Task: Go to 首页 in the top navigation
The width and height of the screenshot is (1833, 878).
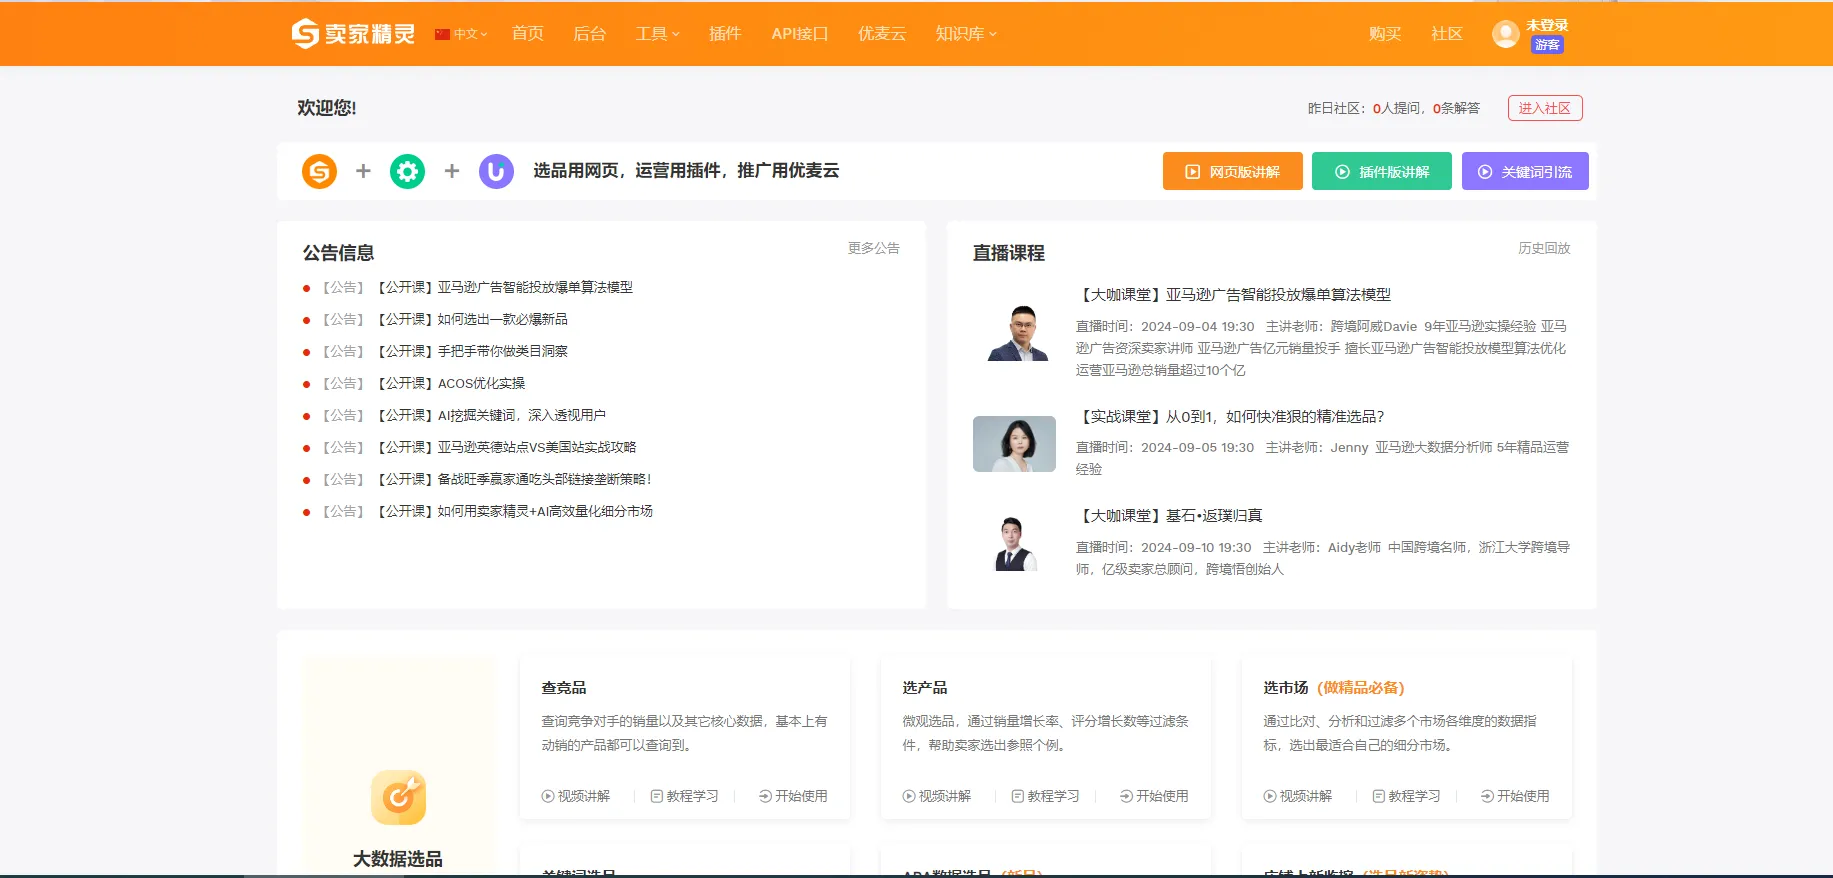Action: click(x=528, y=33)
